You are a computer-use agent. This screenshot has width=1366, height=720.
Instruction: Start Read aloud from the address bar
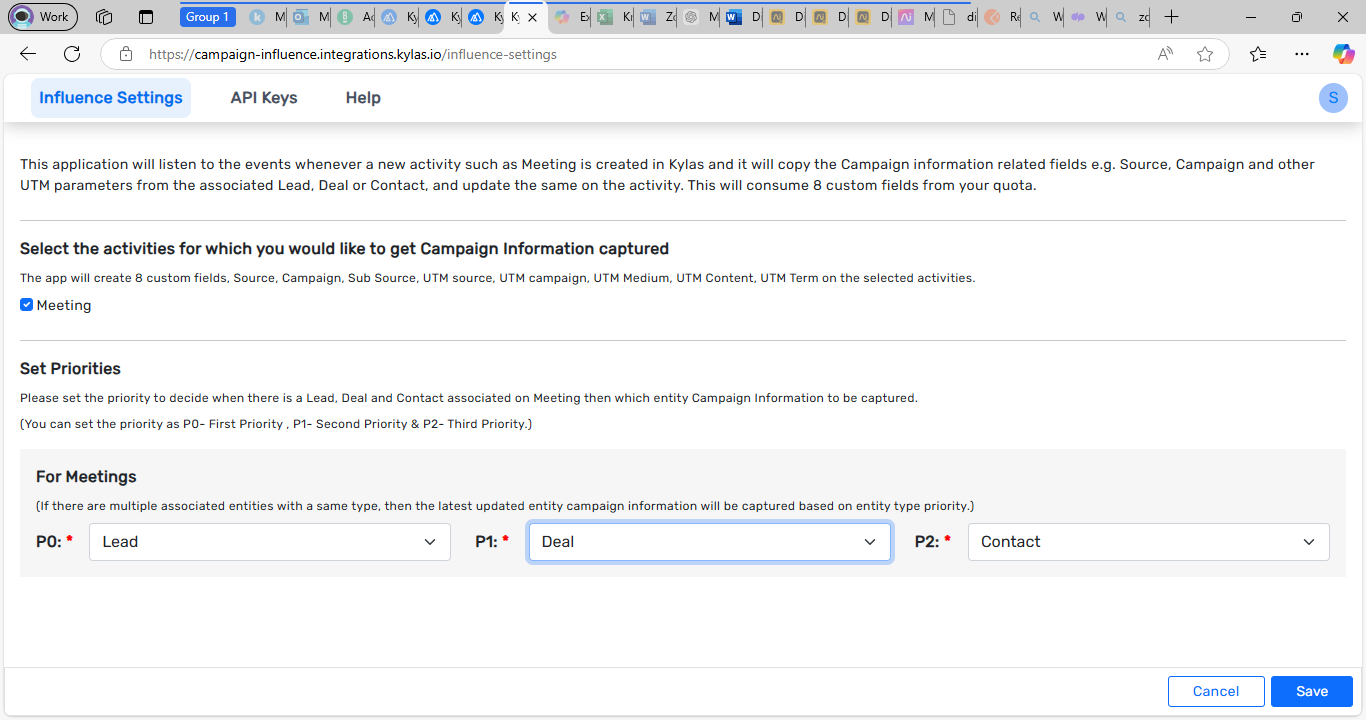click(x=1165, y=54)
